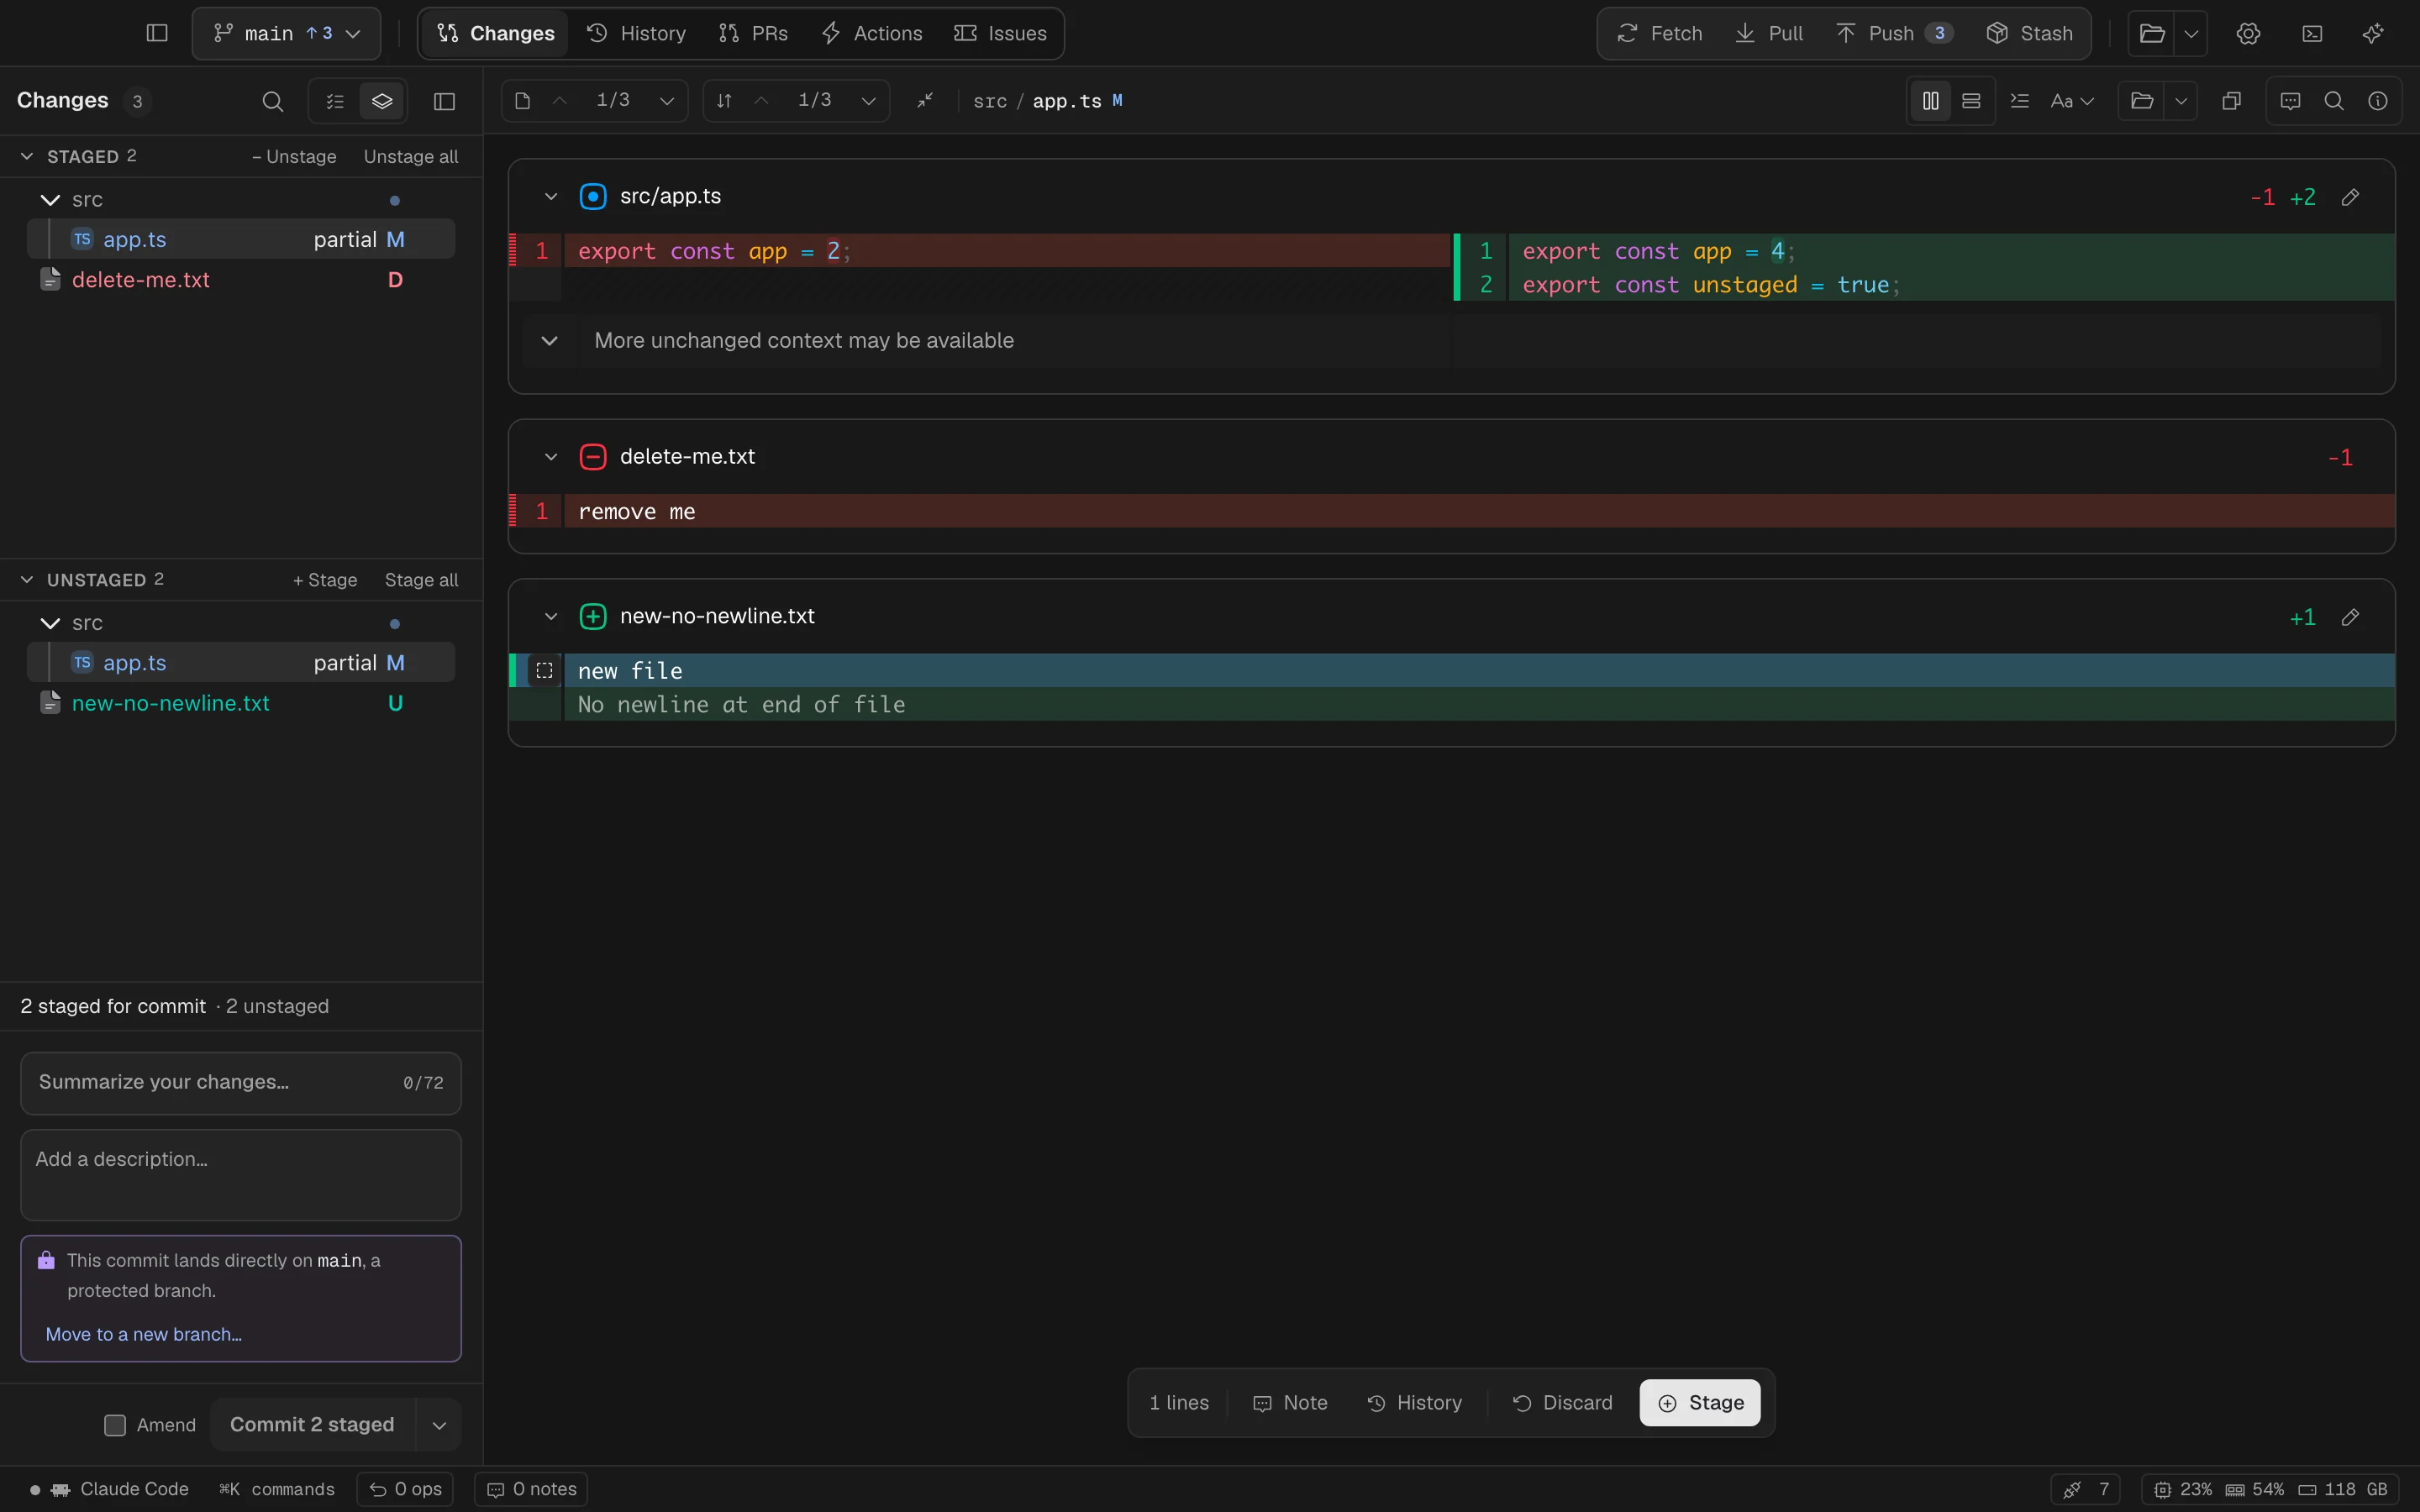Click the copy windows icon in diff toolbar
This screenshot has height=1512, width=2420.
coord(2231,101)
